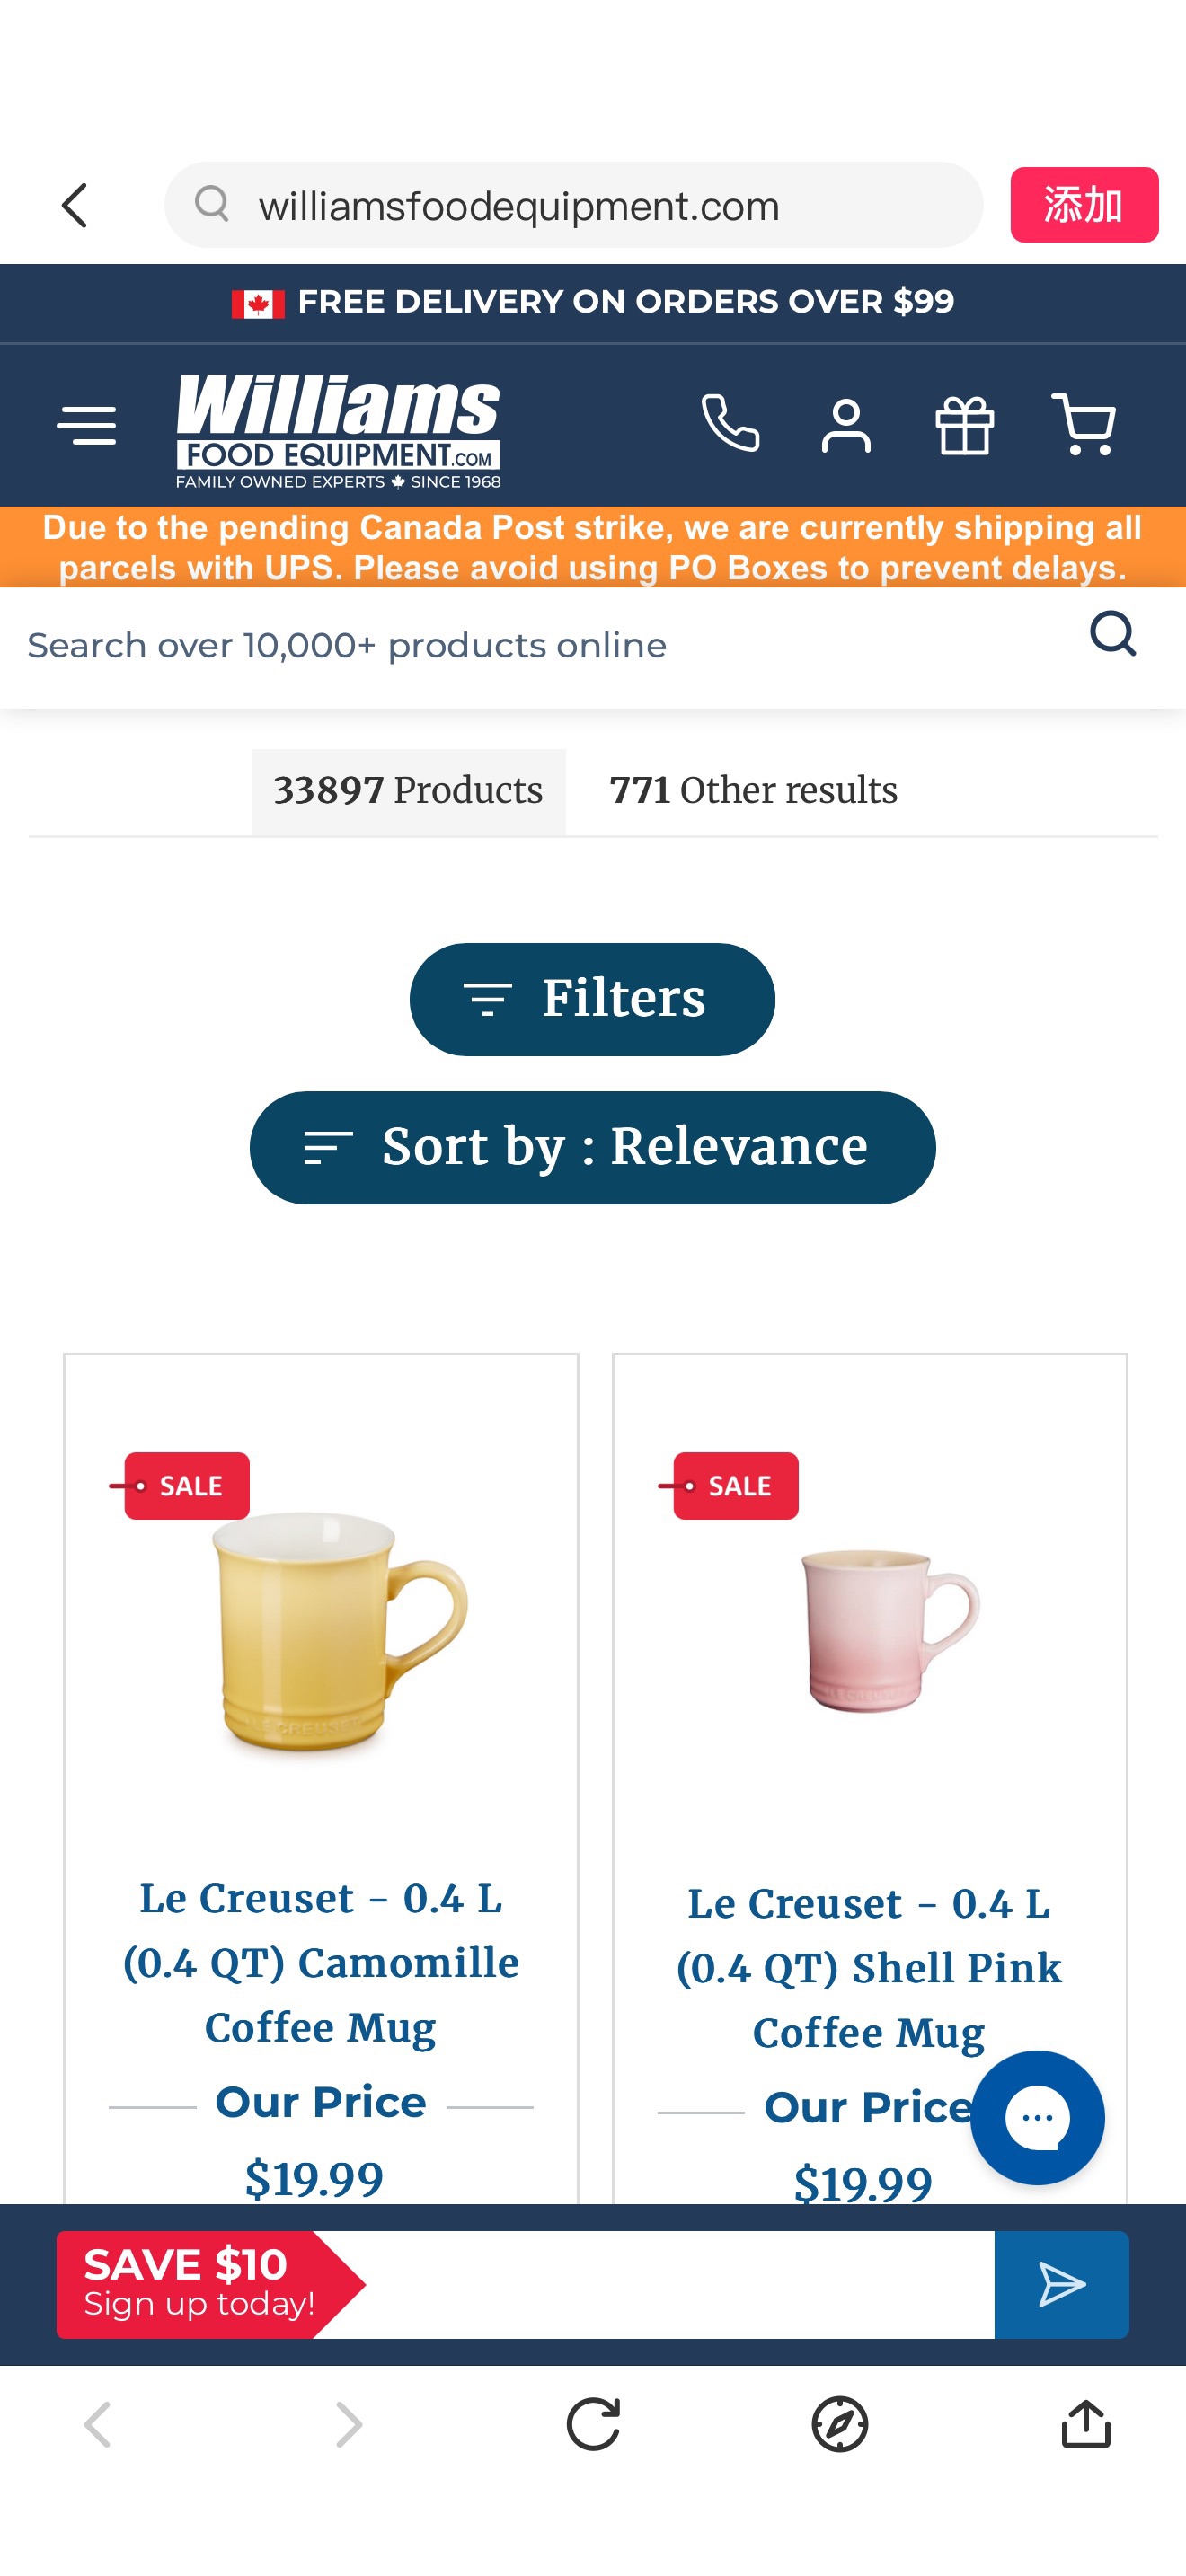The width and height of the screenshot is (1186, 2576).
Task: Tap the phone contact icon
Action: 730,424
